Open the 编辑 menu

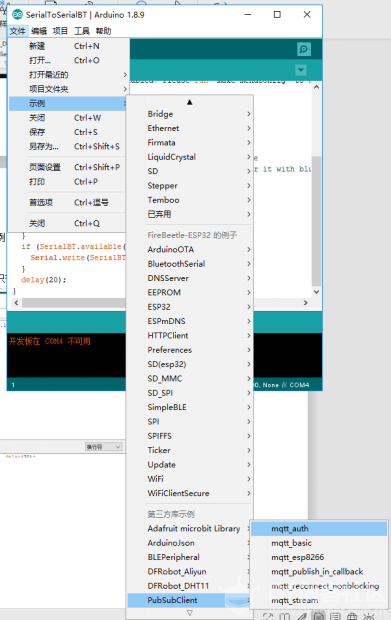[39, 31]
